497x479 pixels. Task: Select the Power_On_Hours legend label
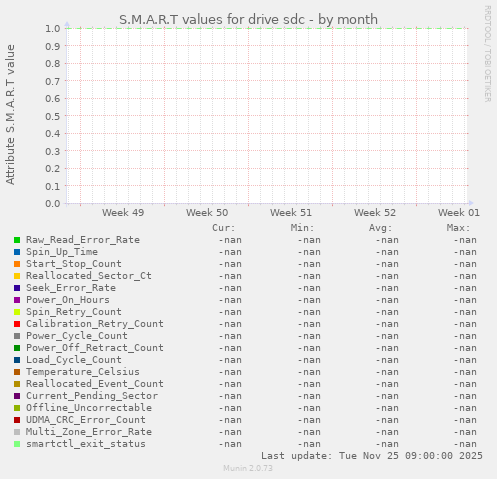pos(68,300)
